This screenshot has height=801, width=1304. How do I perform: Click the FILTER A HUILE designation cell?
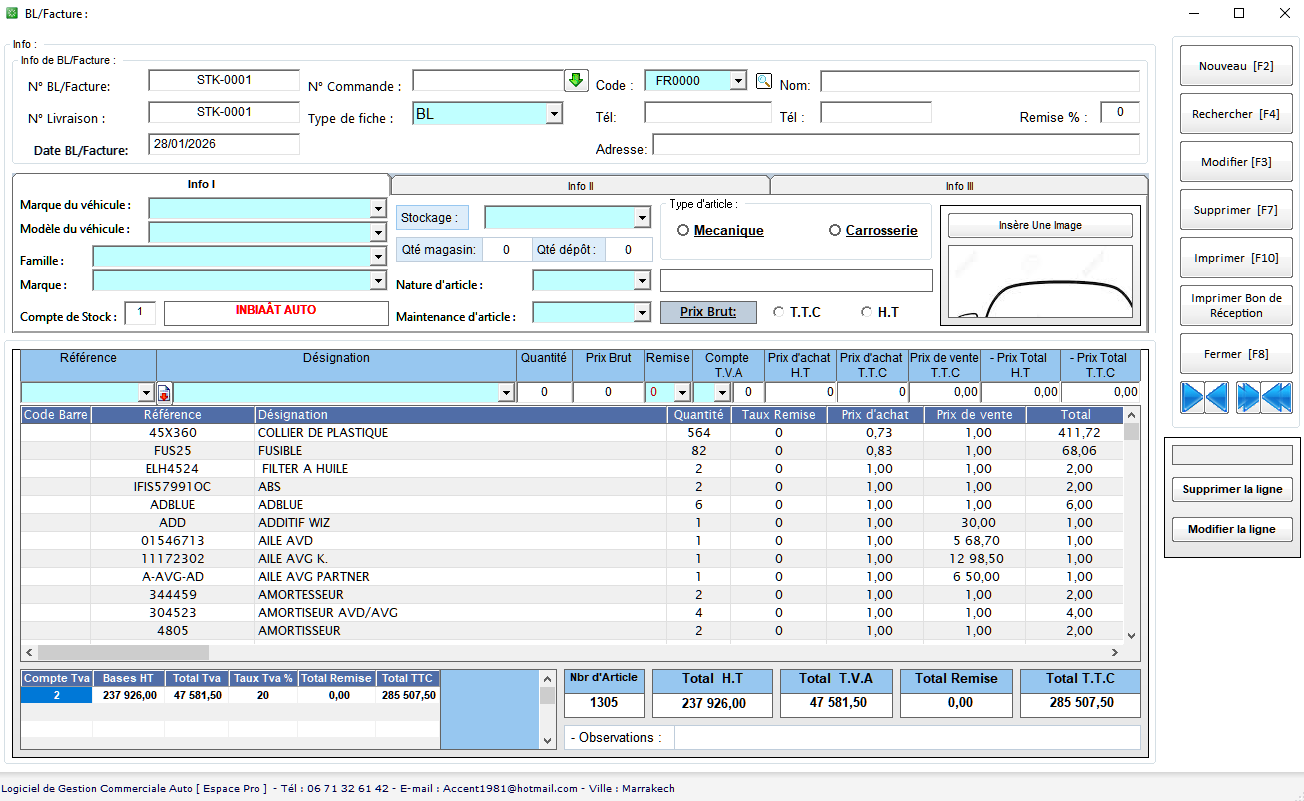[461, 469]
